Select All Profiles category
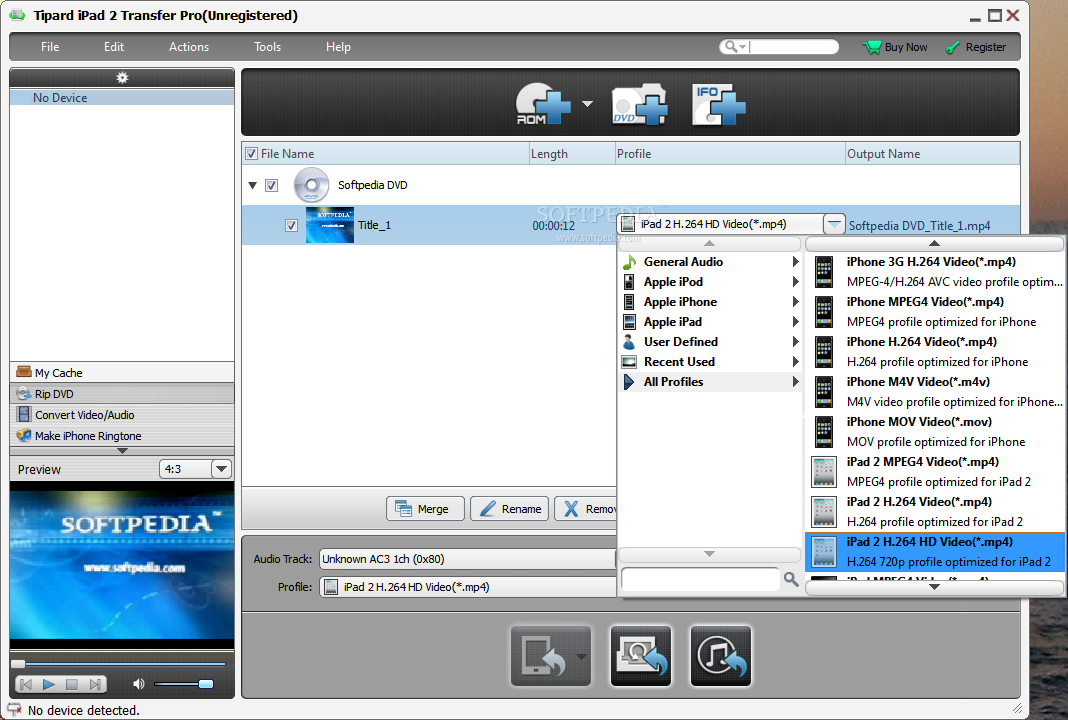The image size is (1068, 720). 710,382
